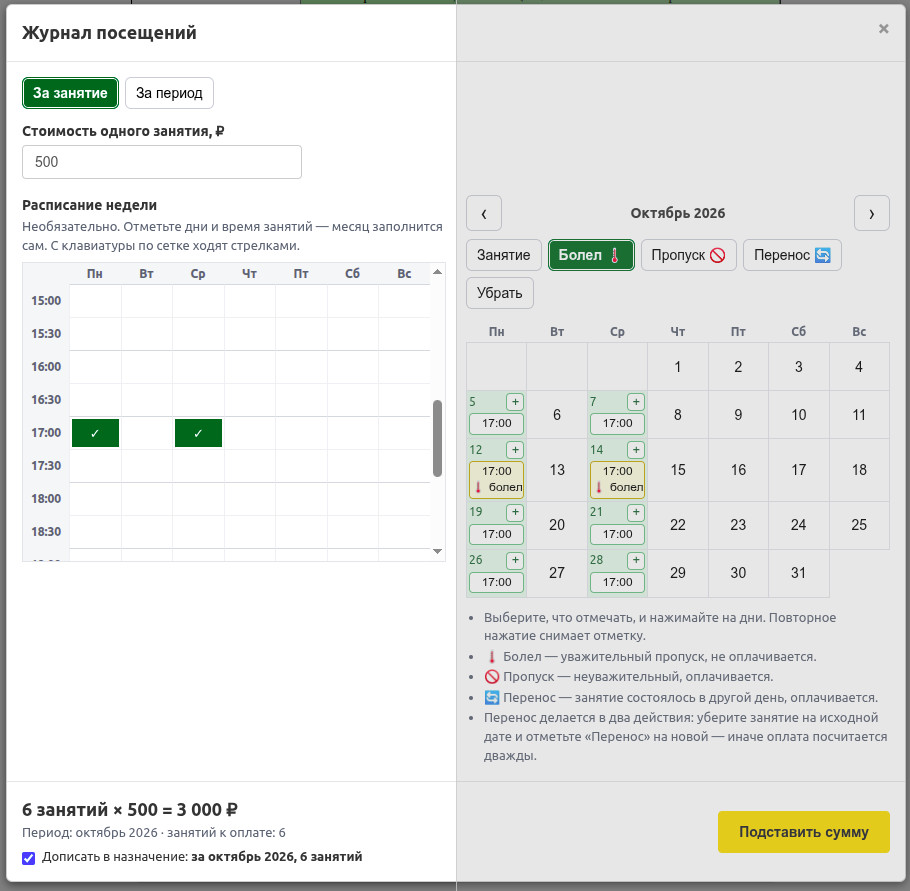The height and width of the screenshot is (891, 910).
Task: Go to the next month
Action: (872, 214)
